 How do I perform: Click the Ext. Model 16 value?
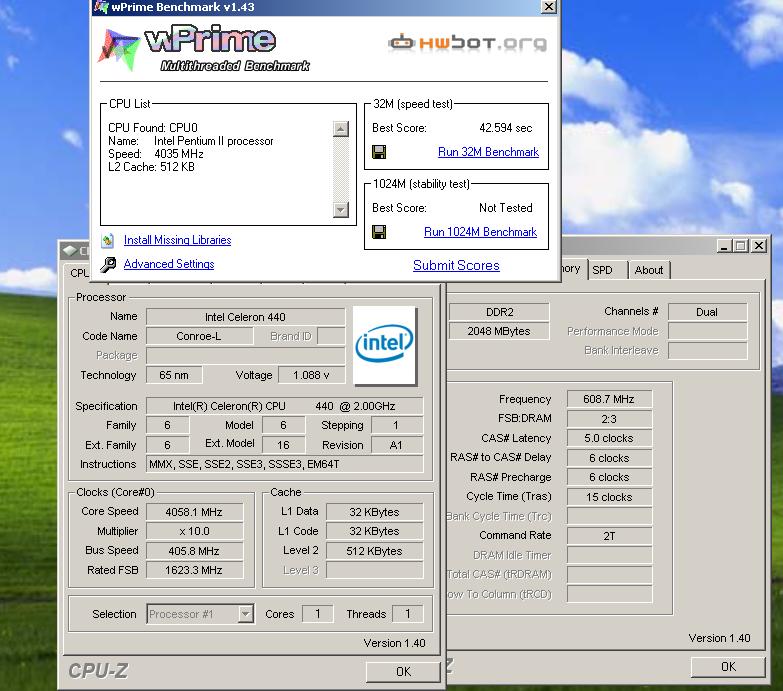coord(283,445)
